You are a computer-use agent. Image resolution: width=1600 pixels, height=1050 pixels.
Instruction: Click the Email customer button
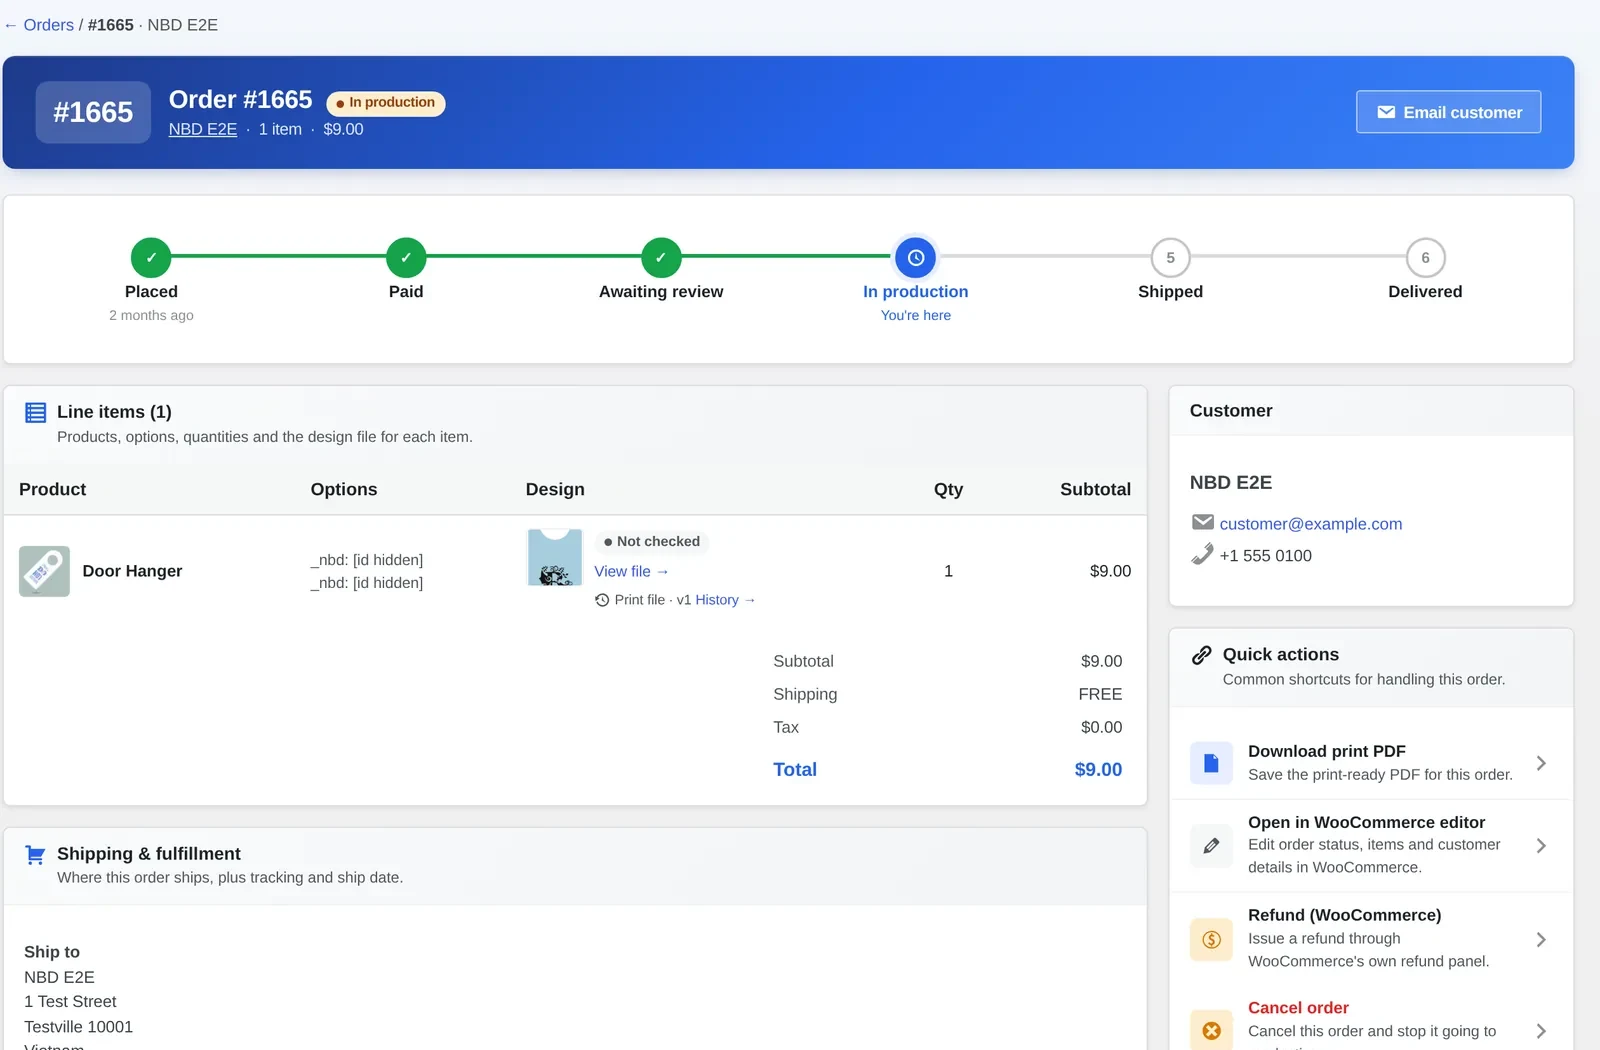[1448, 112]
